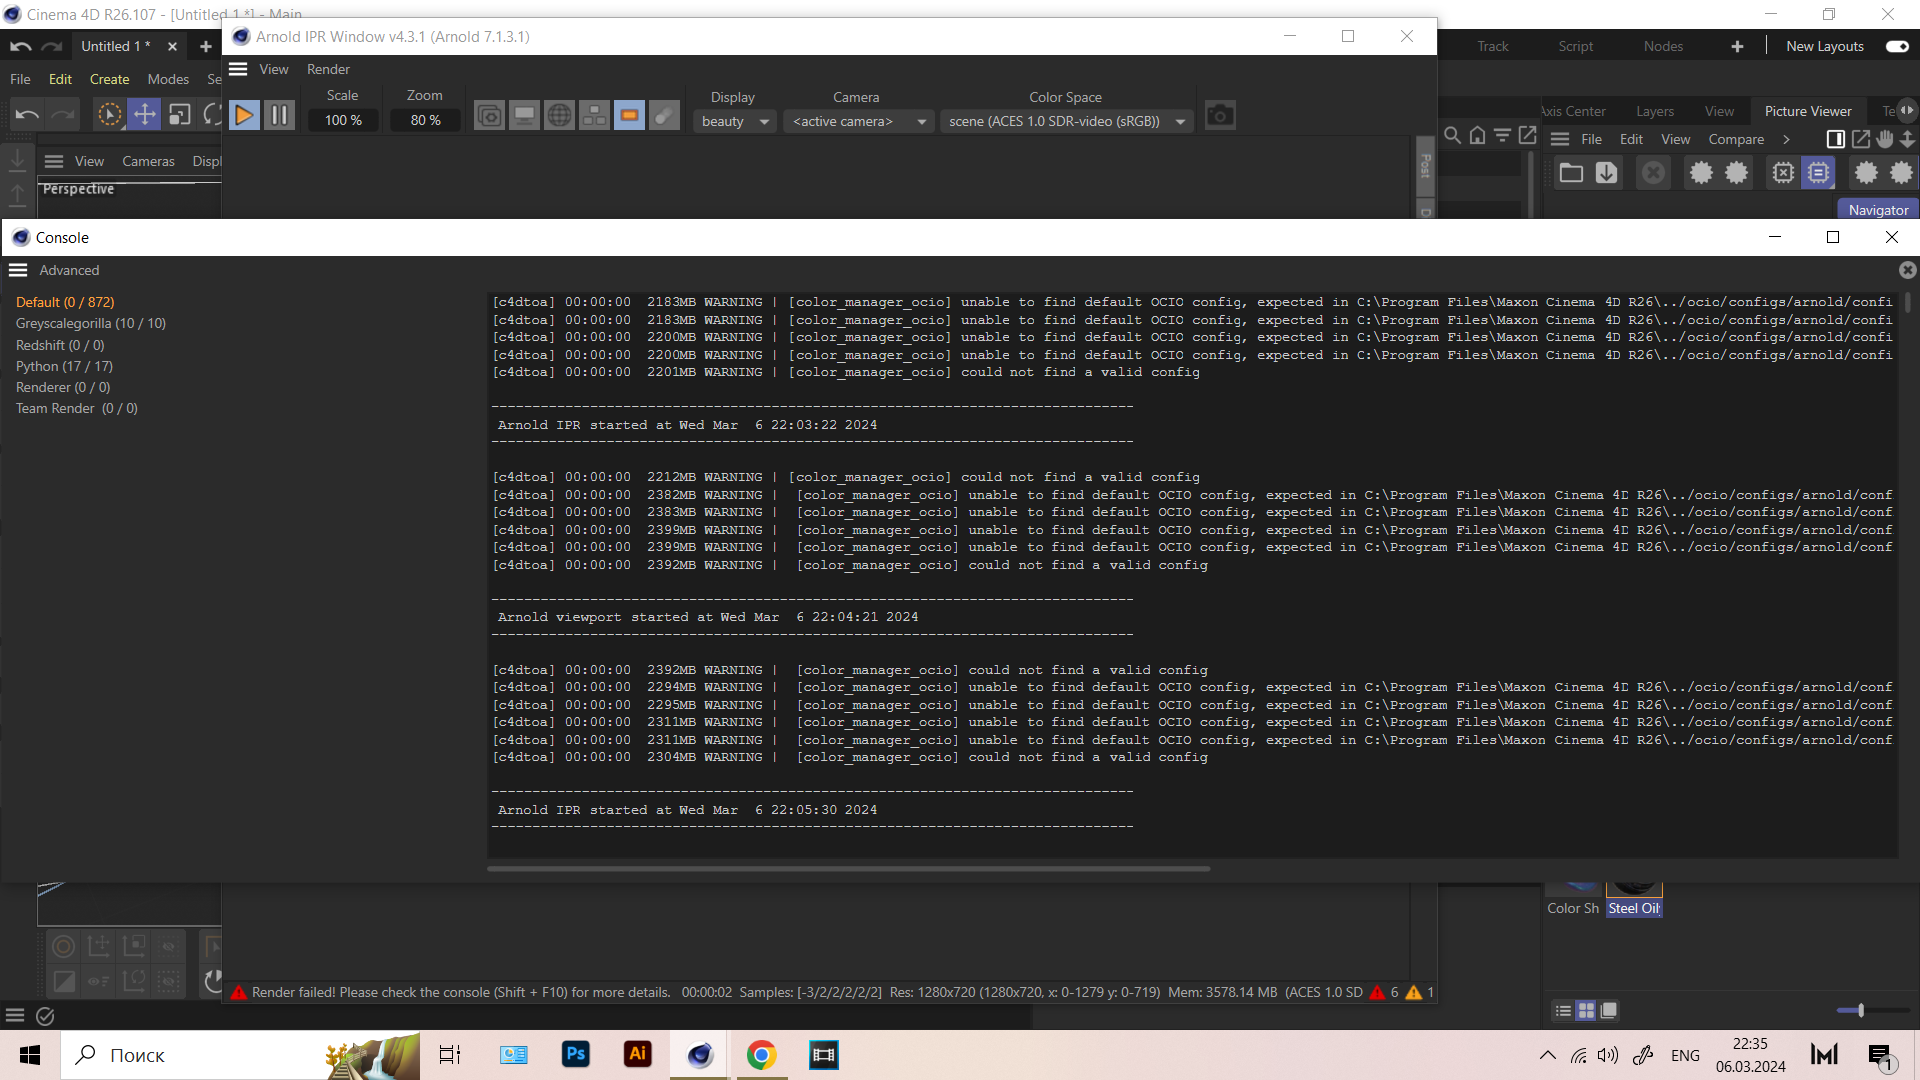Click the camera snapshot icon in IPR window
The height and width of the screenshot is (1080, 1920).
coord(1220,116)
